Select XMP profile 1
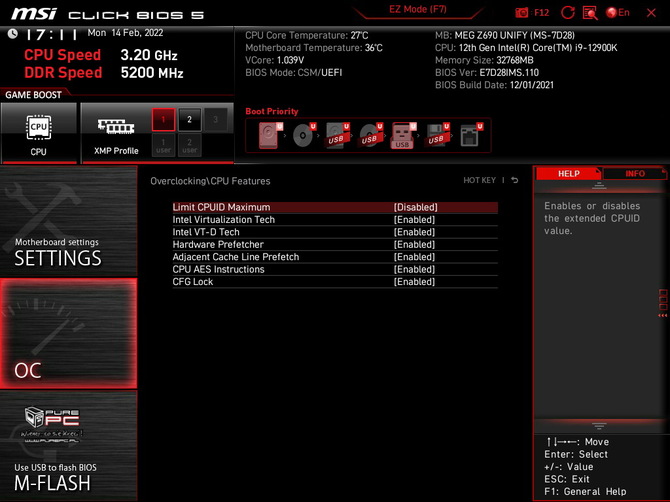The image size is (670, 502). tap(163, 120)
